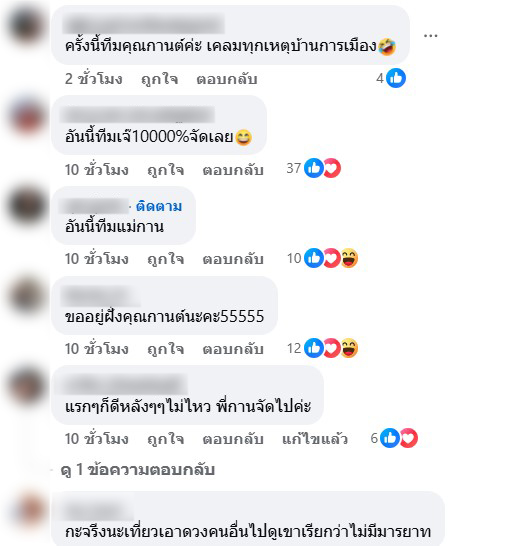Click the like thumb icon beside count 12
Image resolution: width=516 pixels, height=546 pixels.
[x=314, y=348]
